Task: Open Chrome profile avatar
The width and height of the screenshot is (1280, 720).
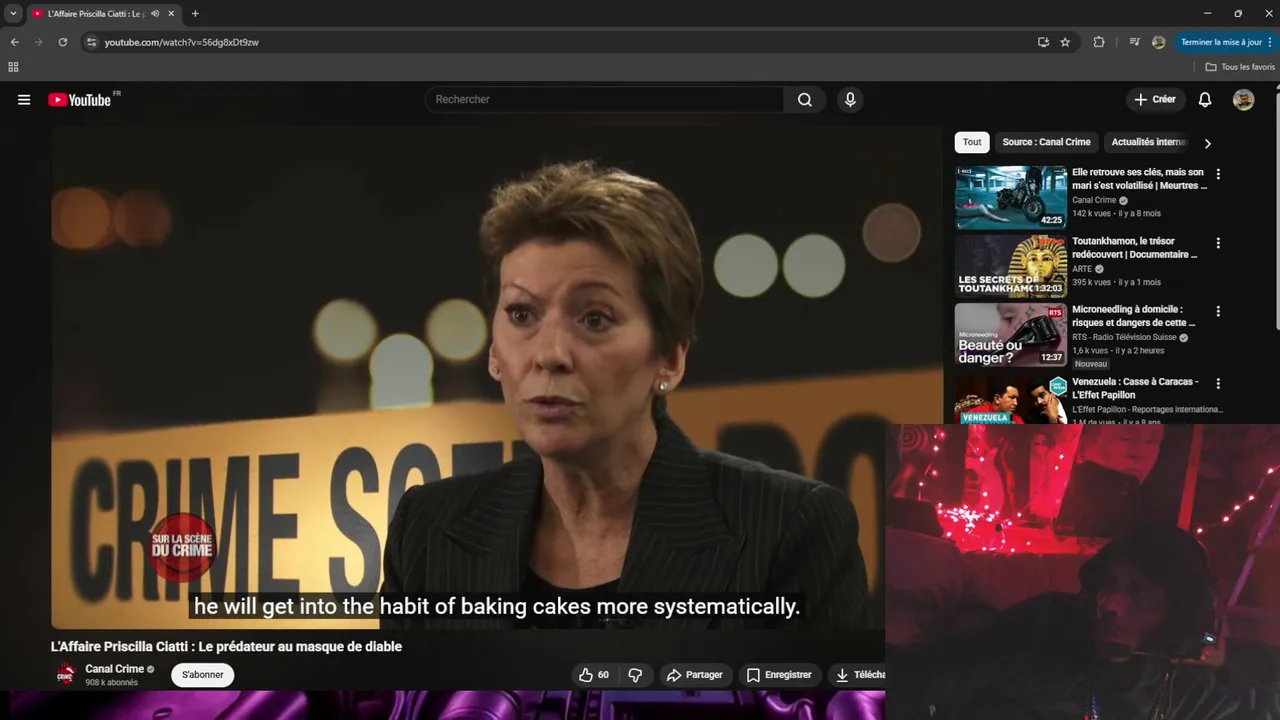Action: coord(1158,42)
